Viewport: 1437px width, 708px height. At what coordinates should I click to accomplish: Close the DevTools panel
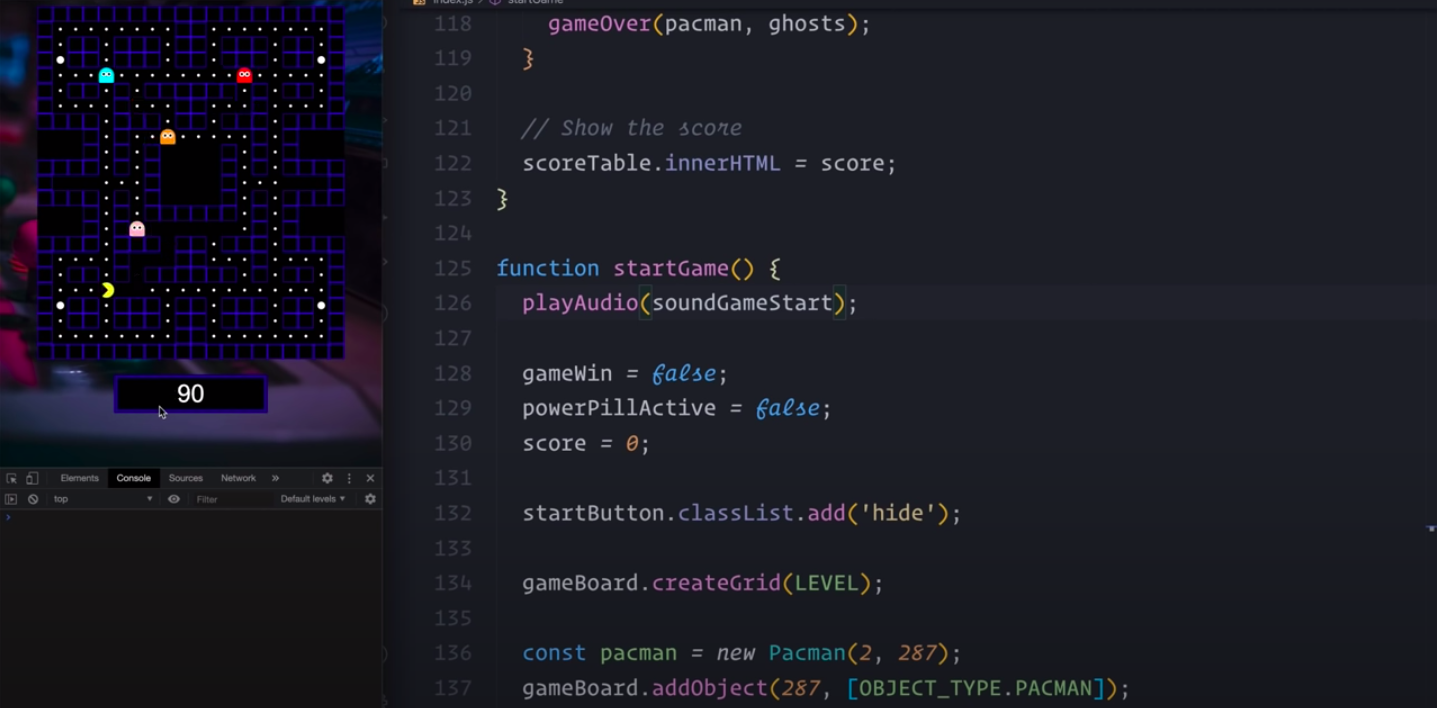tap(370, 479)
